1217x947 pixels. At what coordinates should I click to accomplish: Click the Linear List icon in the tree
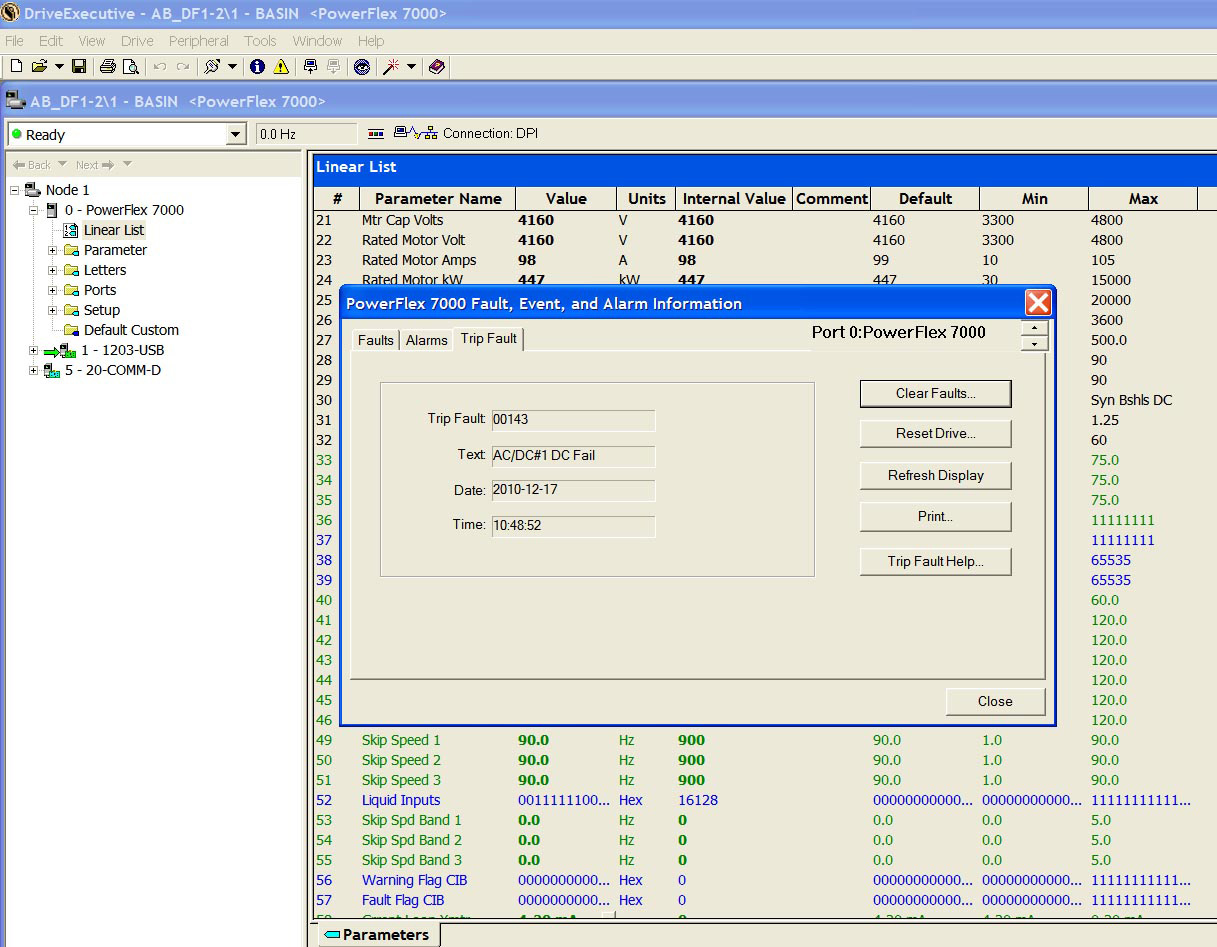click(x=70, y=230)
